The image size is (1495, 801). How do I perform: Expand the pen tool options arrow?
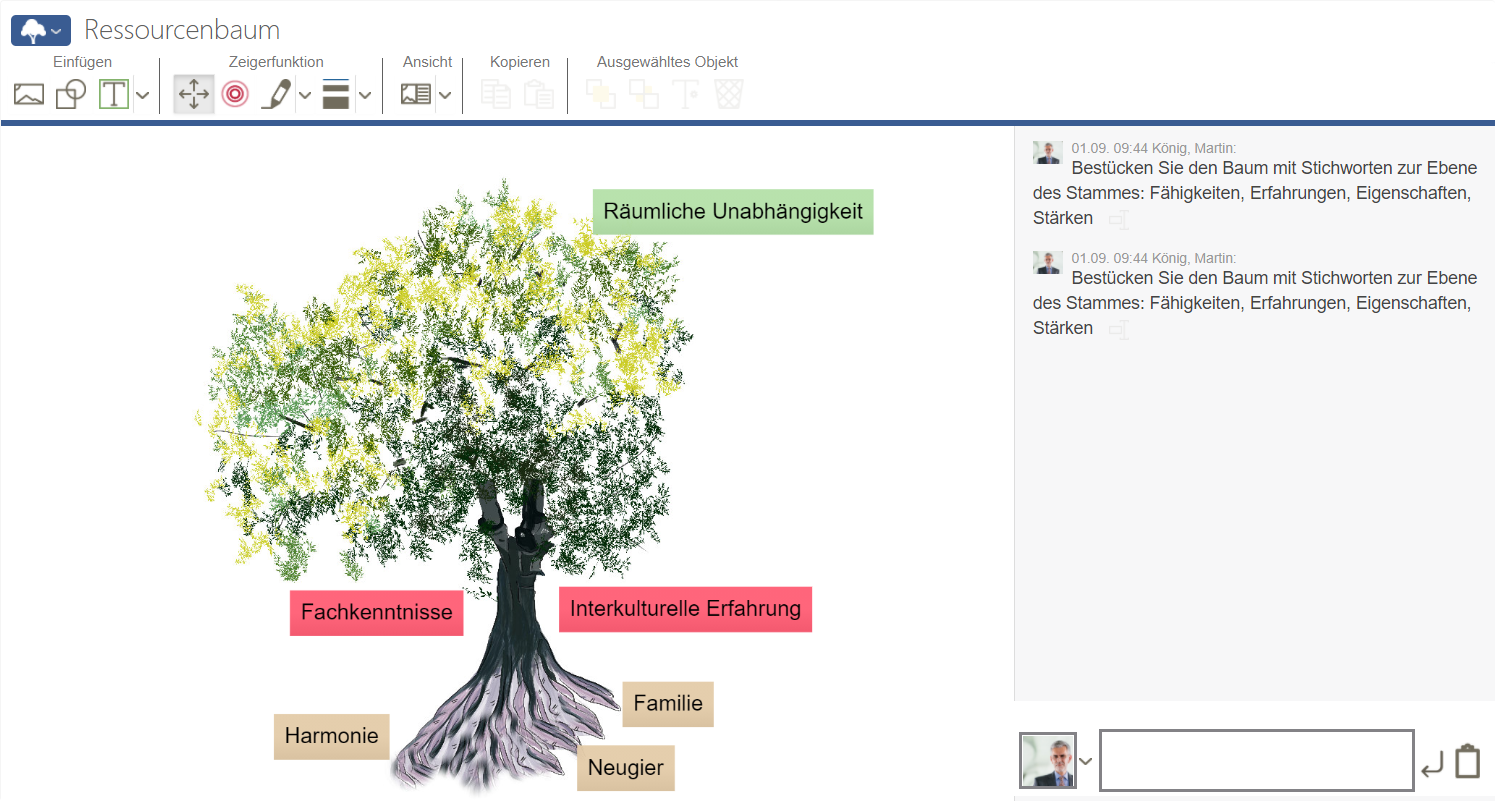(305, 95)
